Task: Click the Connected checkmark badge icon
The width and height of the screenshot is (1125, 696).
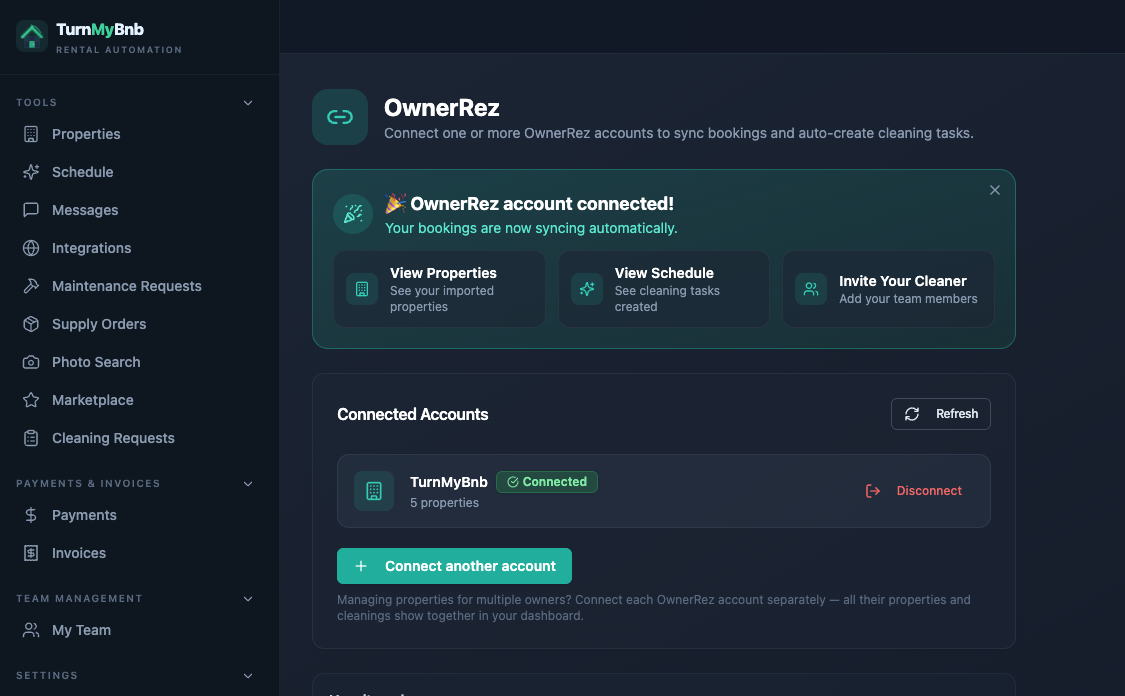Action: pyautogui.click(x=513, y=482)
